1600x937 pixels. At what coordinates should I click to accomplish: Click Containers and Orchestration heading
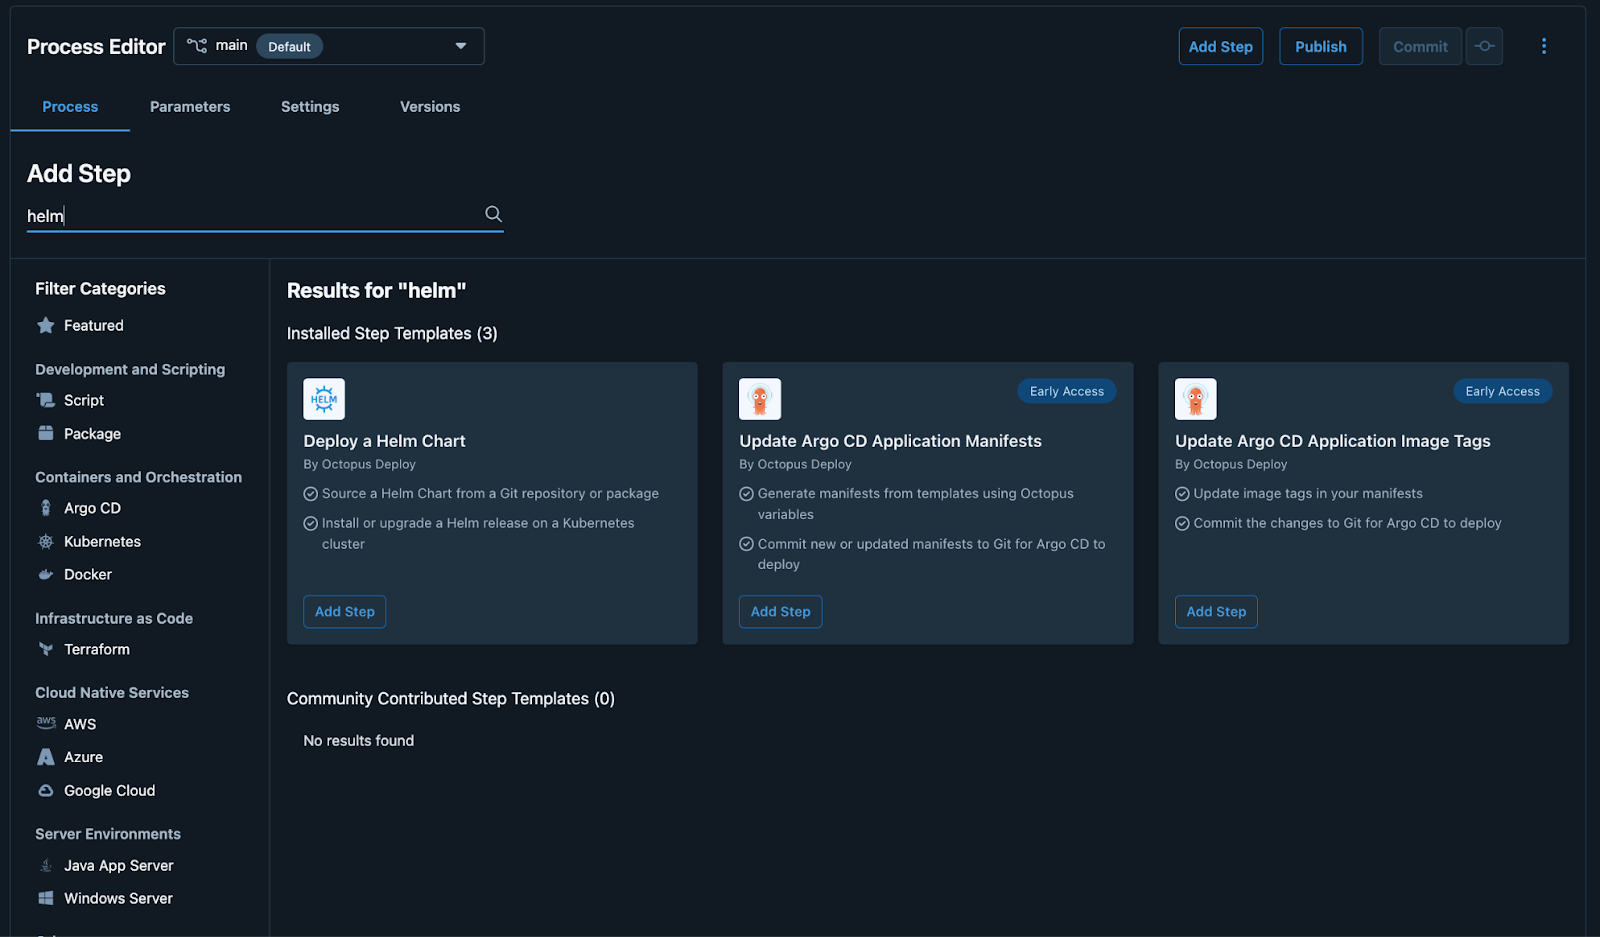138,477
